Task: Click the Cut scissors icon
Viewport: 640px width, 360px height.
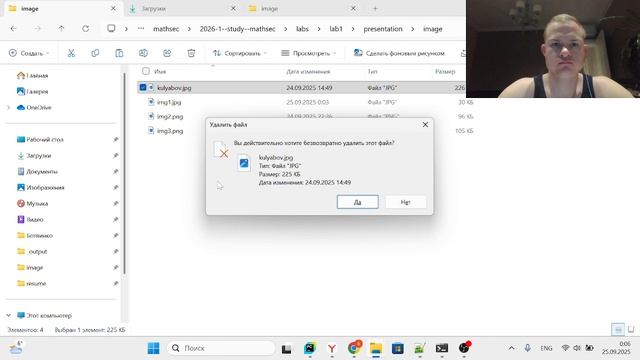Action: pyautogui.click(x=71, y=53)
